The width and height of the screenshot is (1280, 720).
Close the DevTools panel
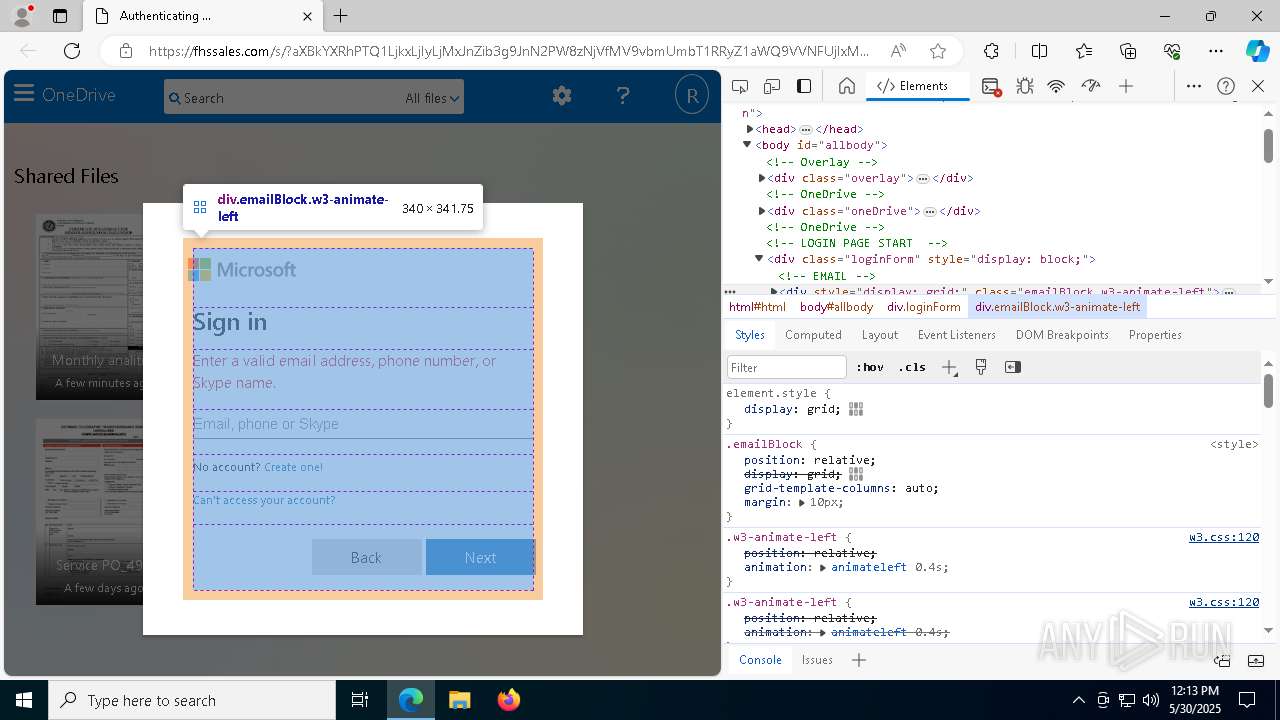point(1258,86)
